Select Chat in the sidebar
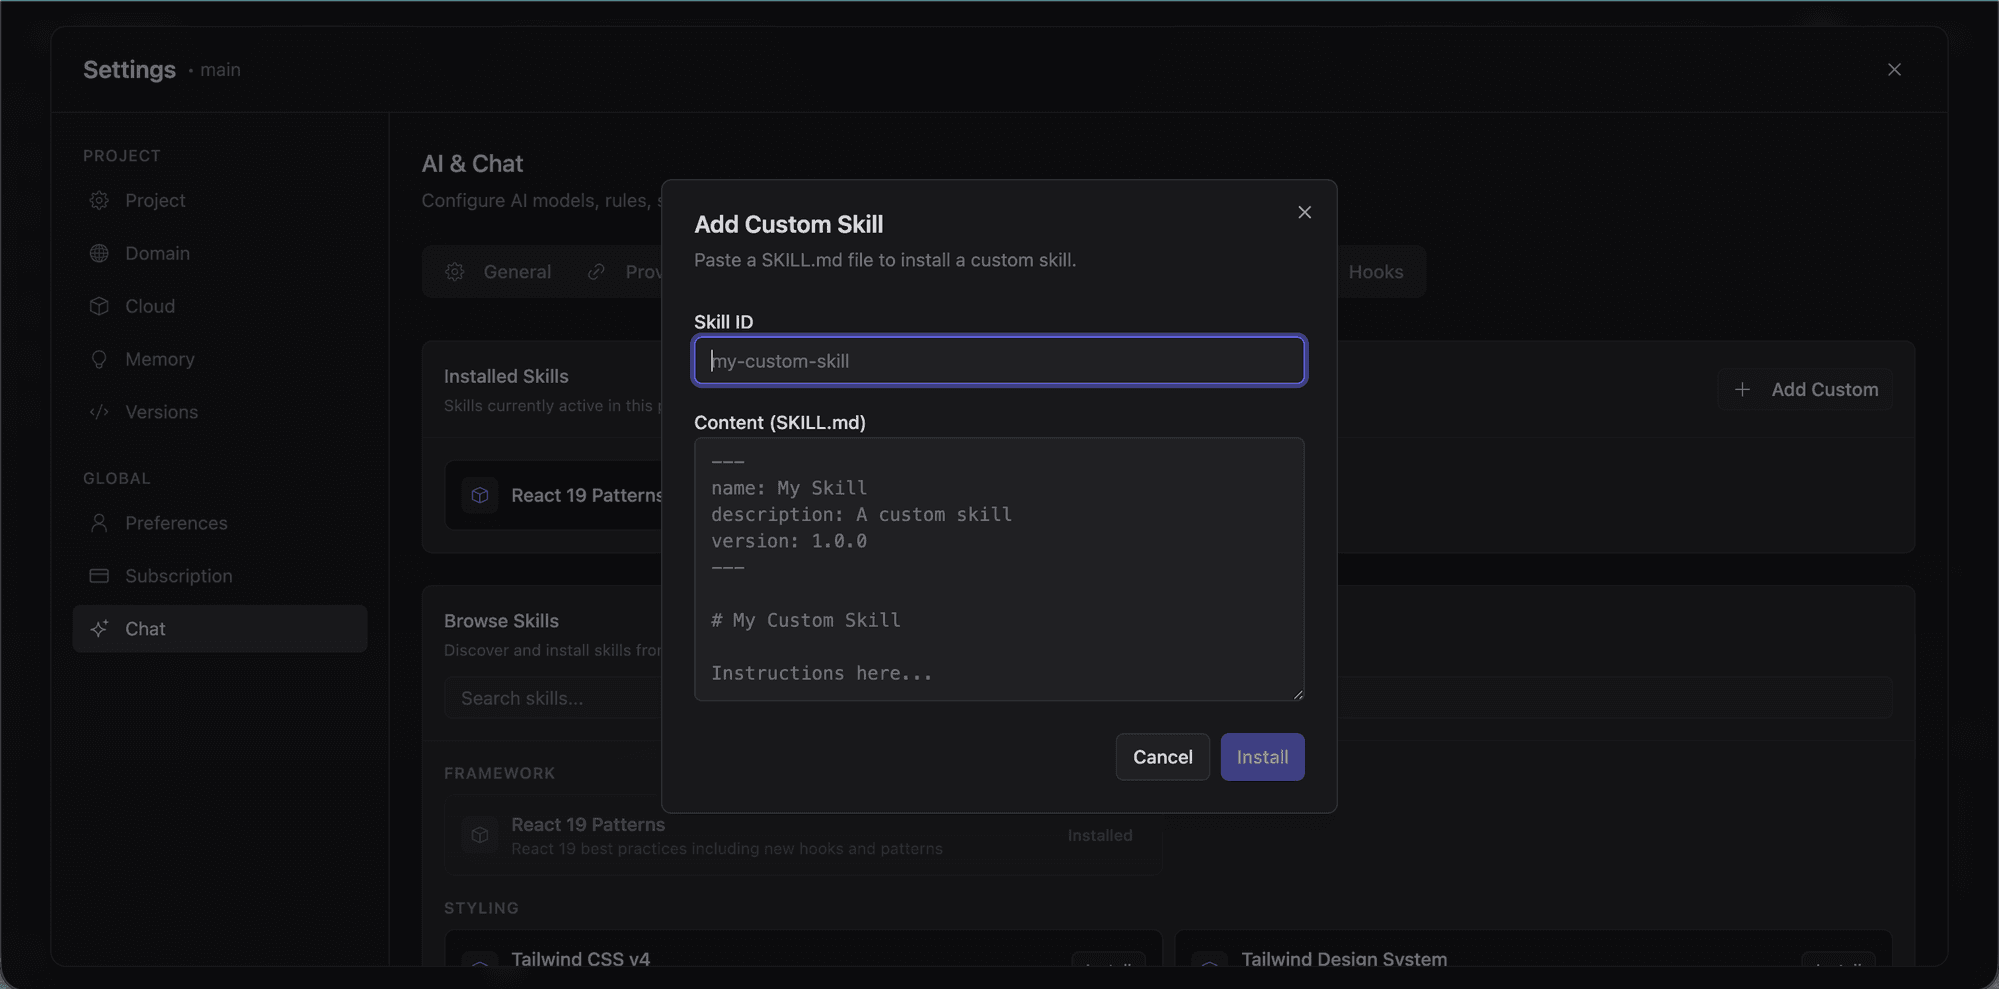This screenshot has height=989, width=1999. (x=220, y=629)
